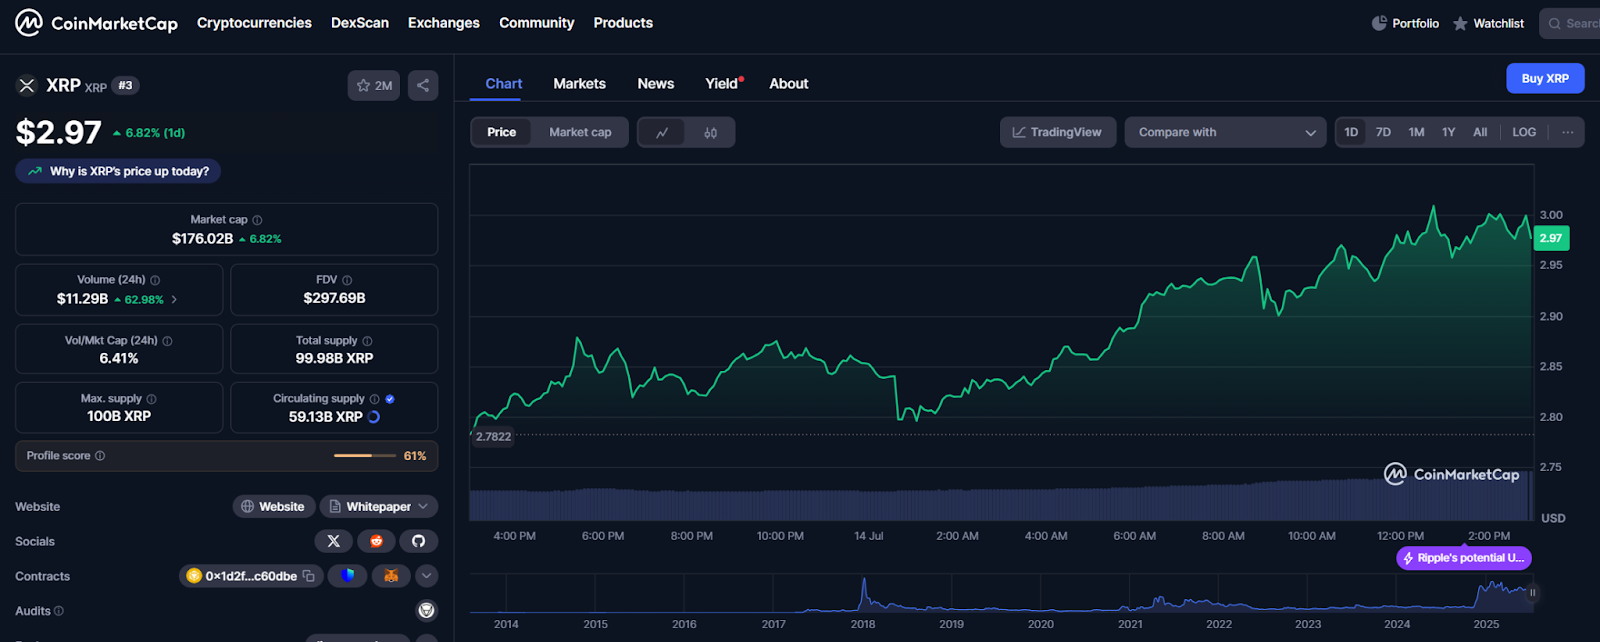Click the Profile score 61% progress bar
The height and width of the screenshot is (642, 1600).
coord(366,456)
